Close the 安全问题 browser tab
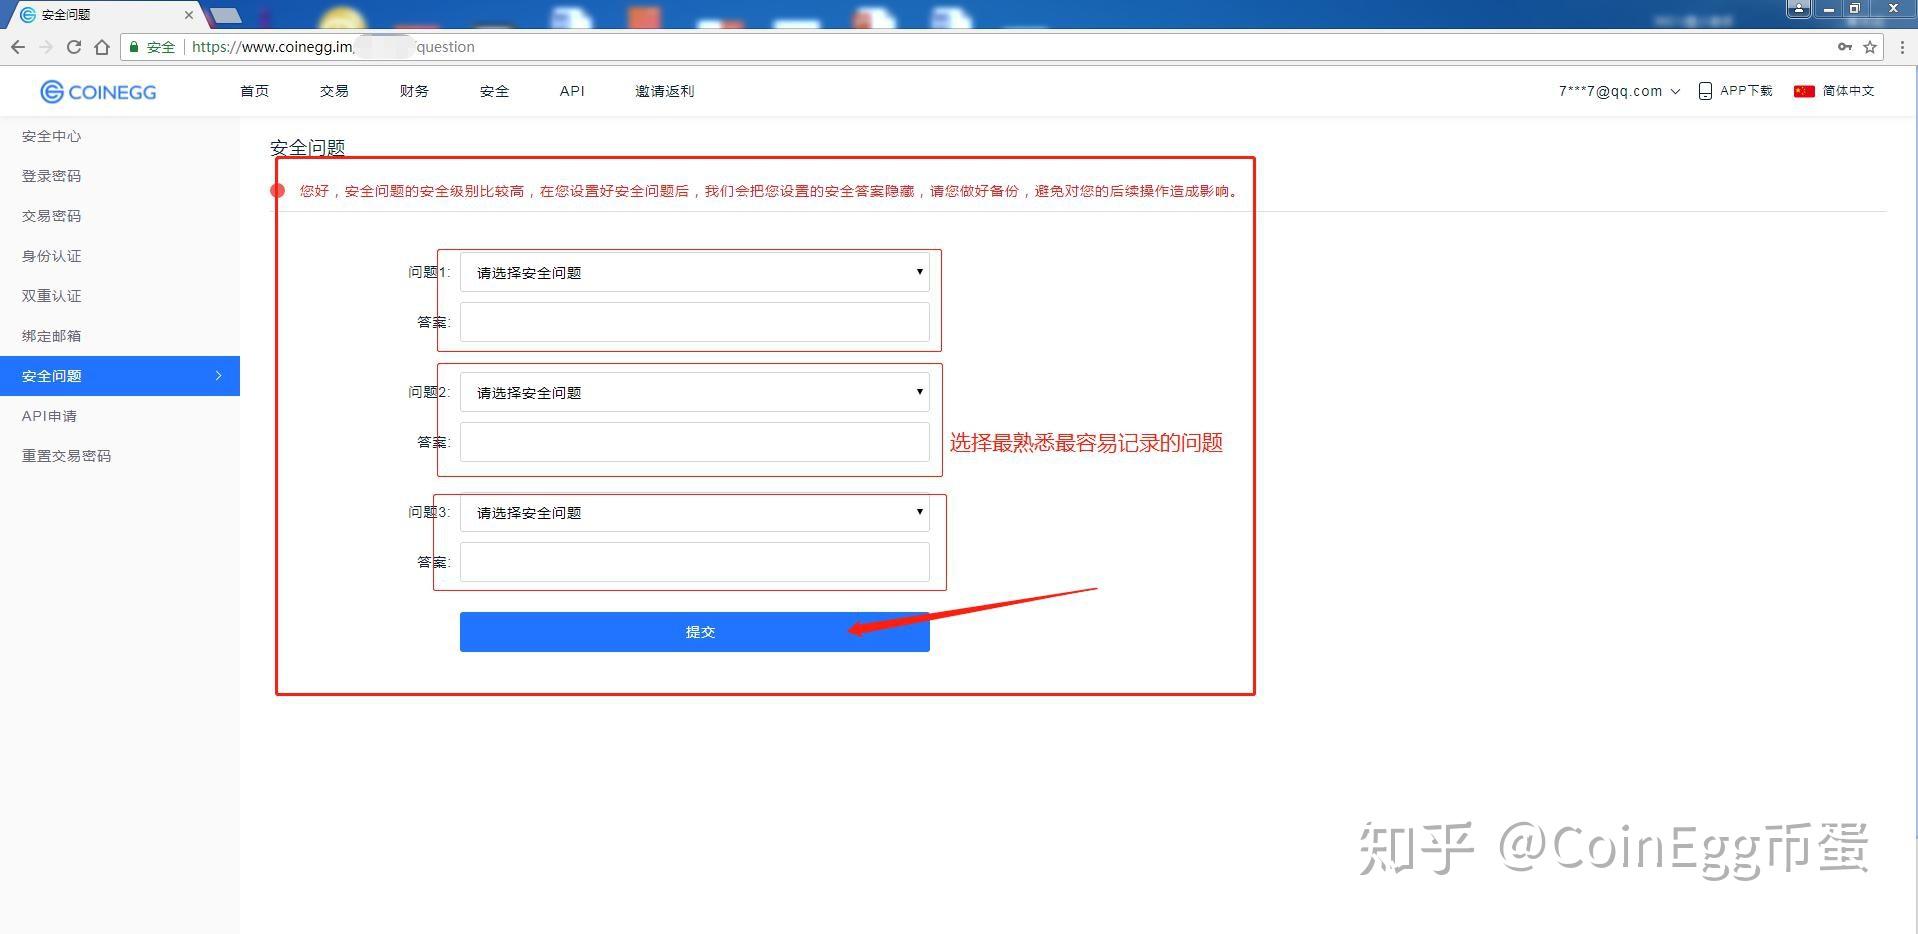This screenshot has width=1918, height=934. [189, 15]
